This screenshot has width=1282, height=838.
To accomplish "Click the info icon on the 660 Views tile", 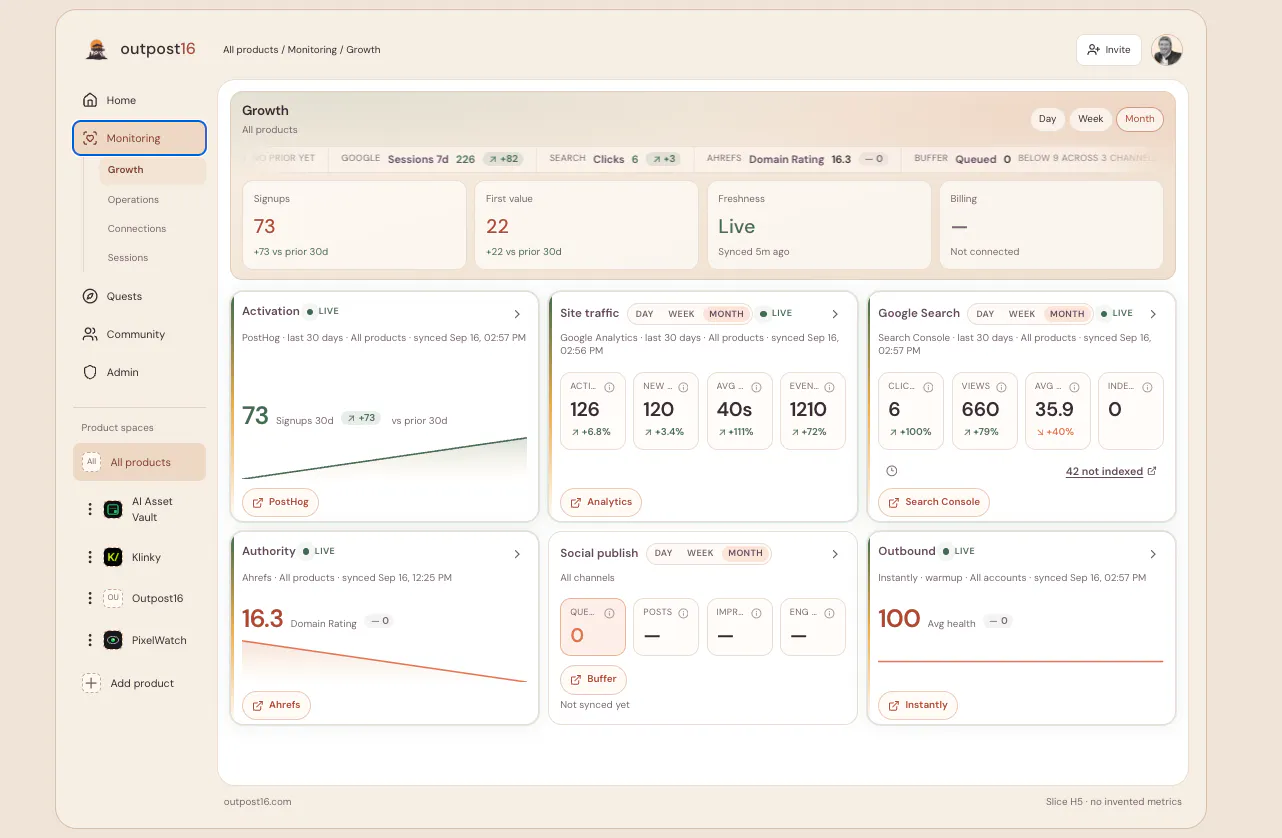I will tap(1001, 387).
